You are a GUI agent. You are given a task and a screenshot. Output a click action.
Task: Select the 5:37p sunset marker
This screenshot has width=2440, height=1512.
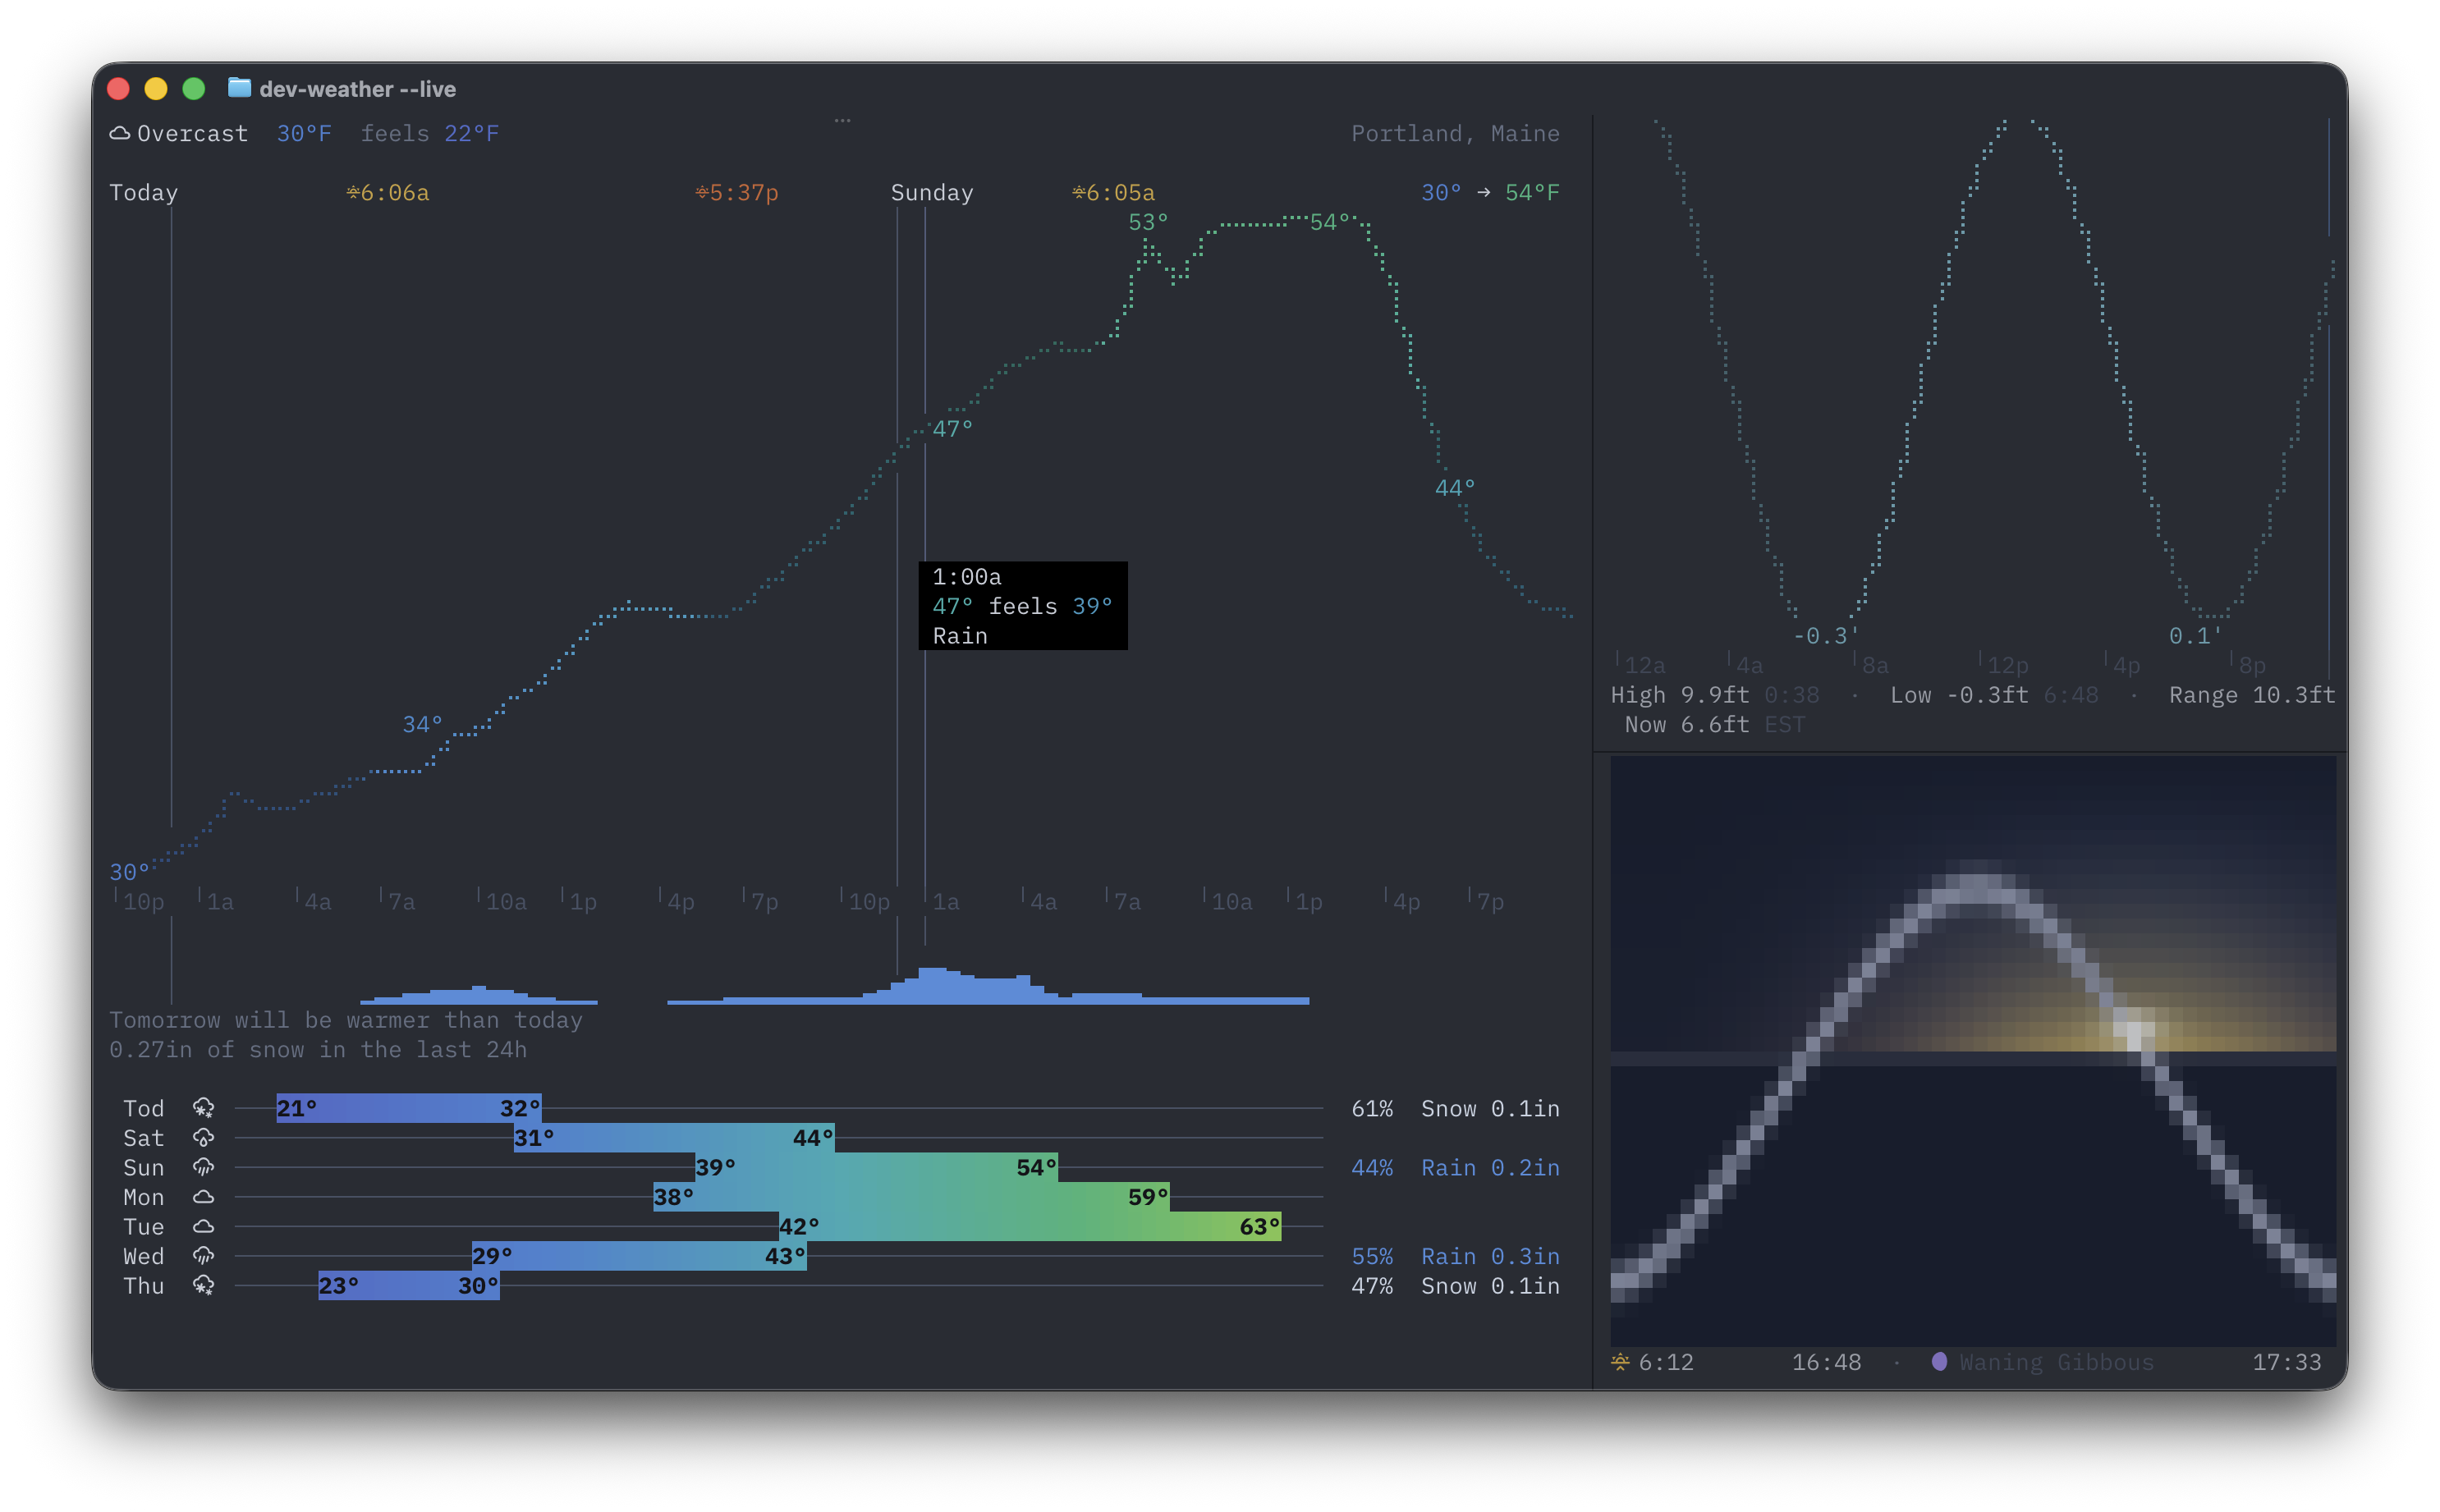(737, 192)
